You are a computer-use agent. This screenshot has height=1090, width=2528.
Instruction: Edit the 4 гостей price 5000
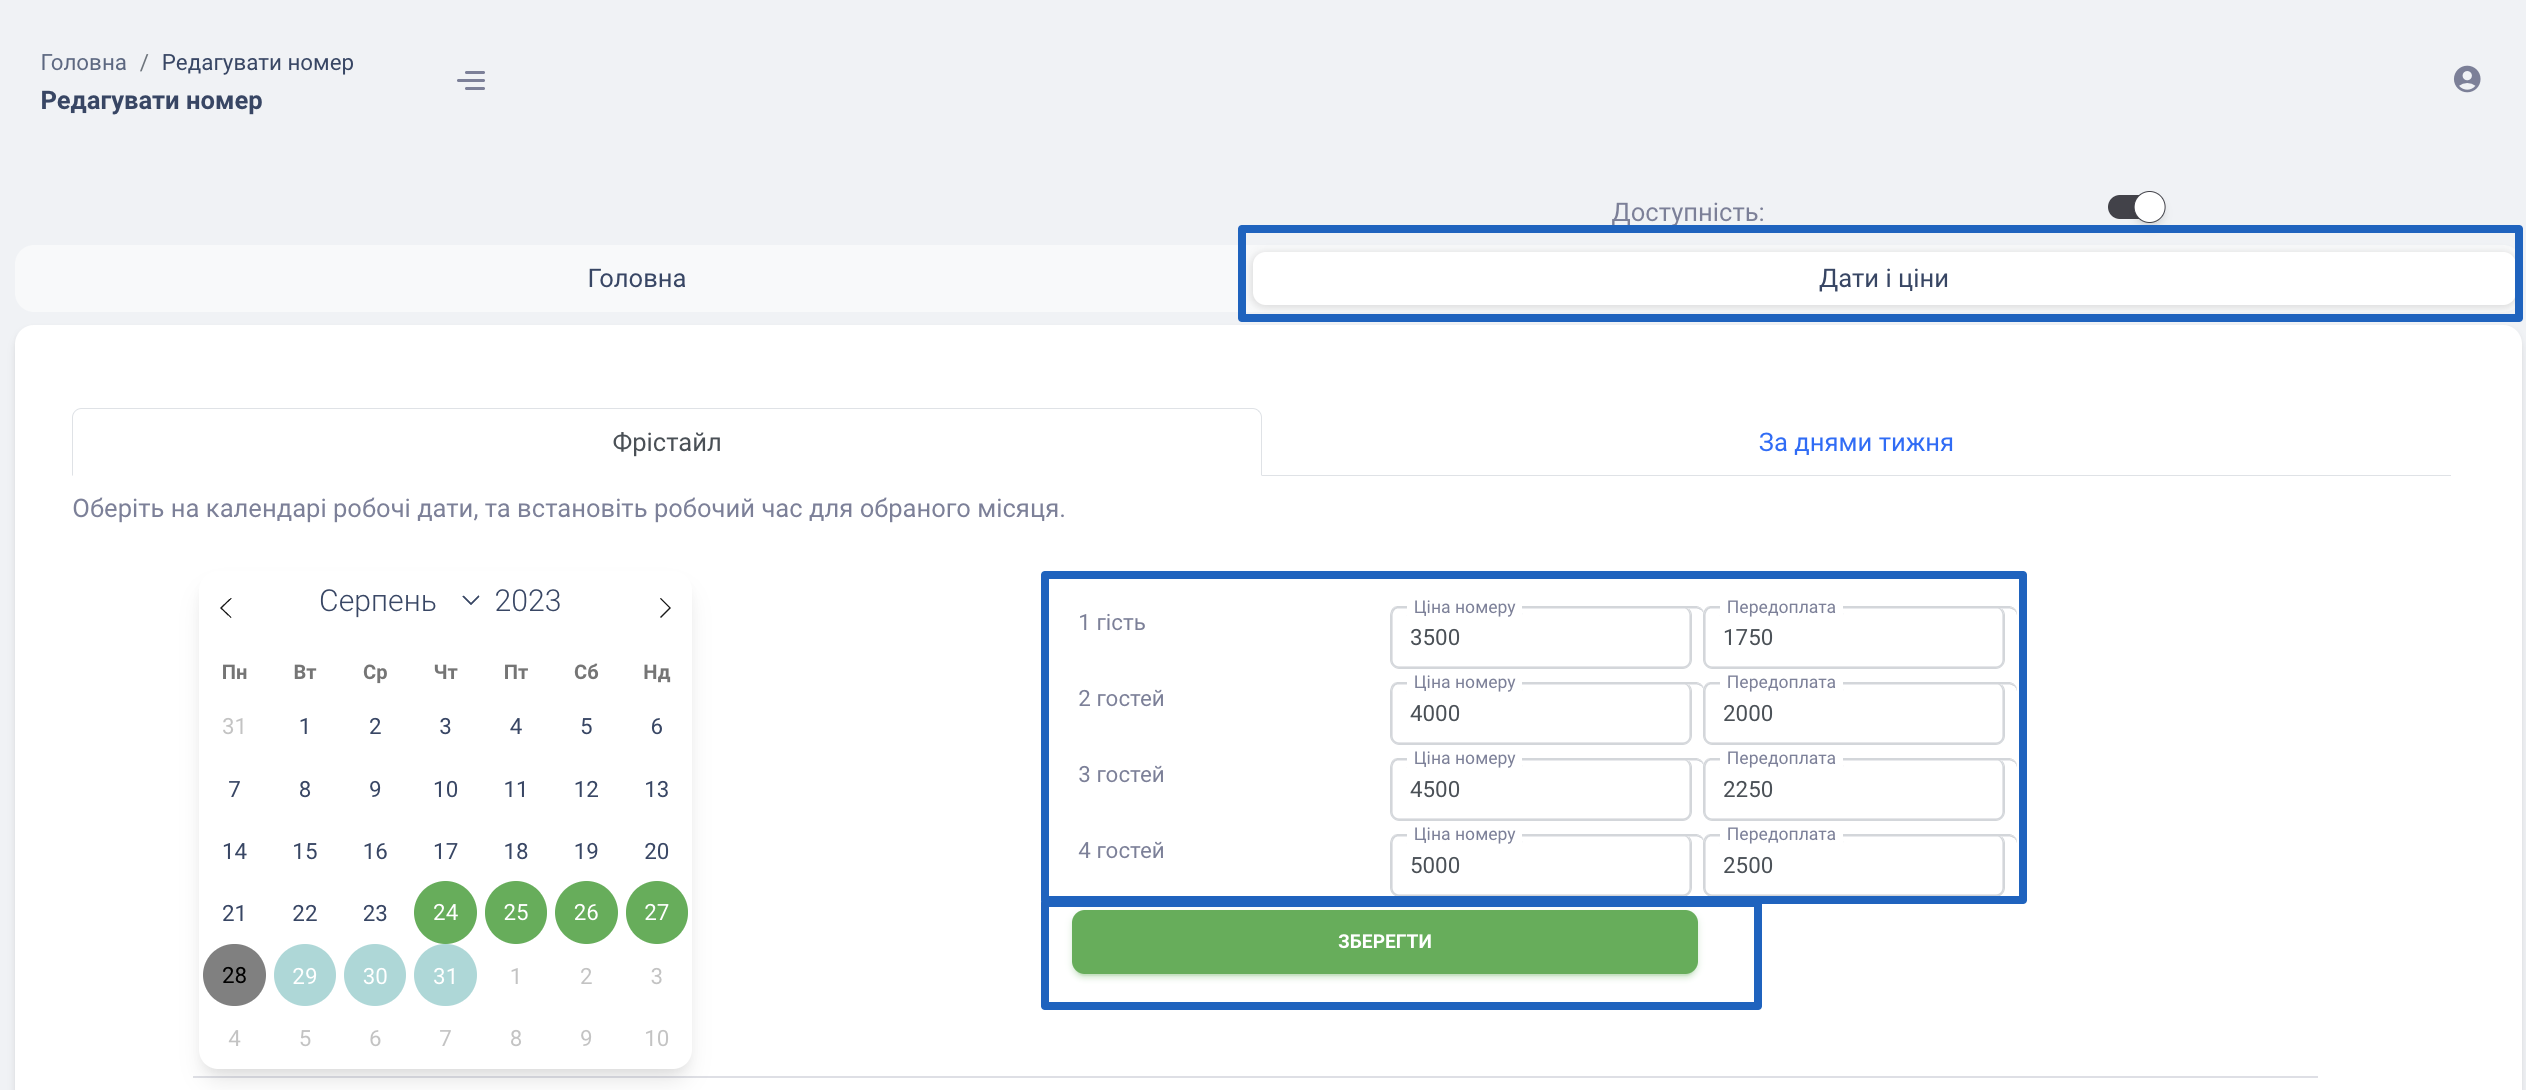tap(1539, 866)
